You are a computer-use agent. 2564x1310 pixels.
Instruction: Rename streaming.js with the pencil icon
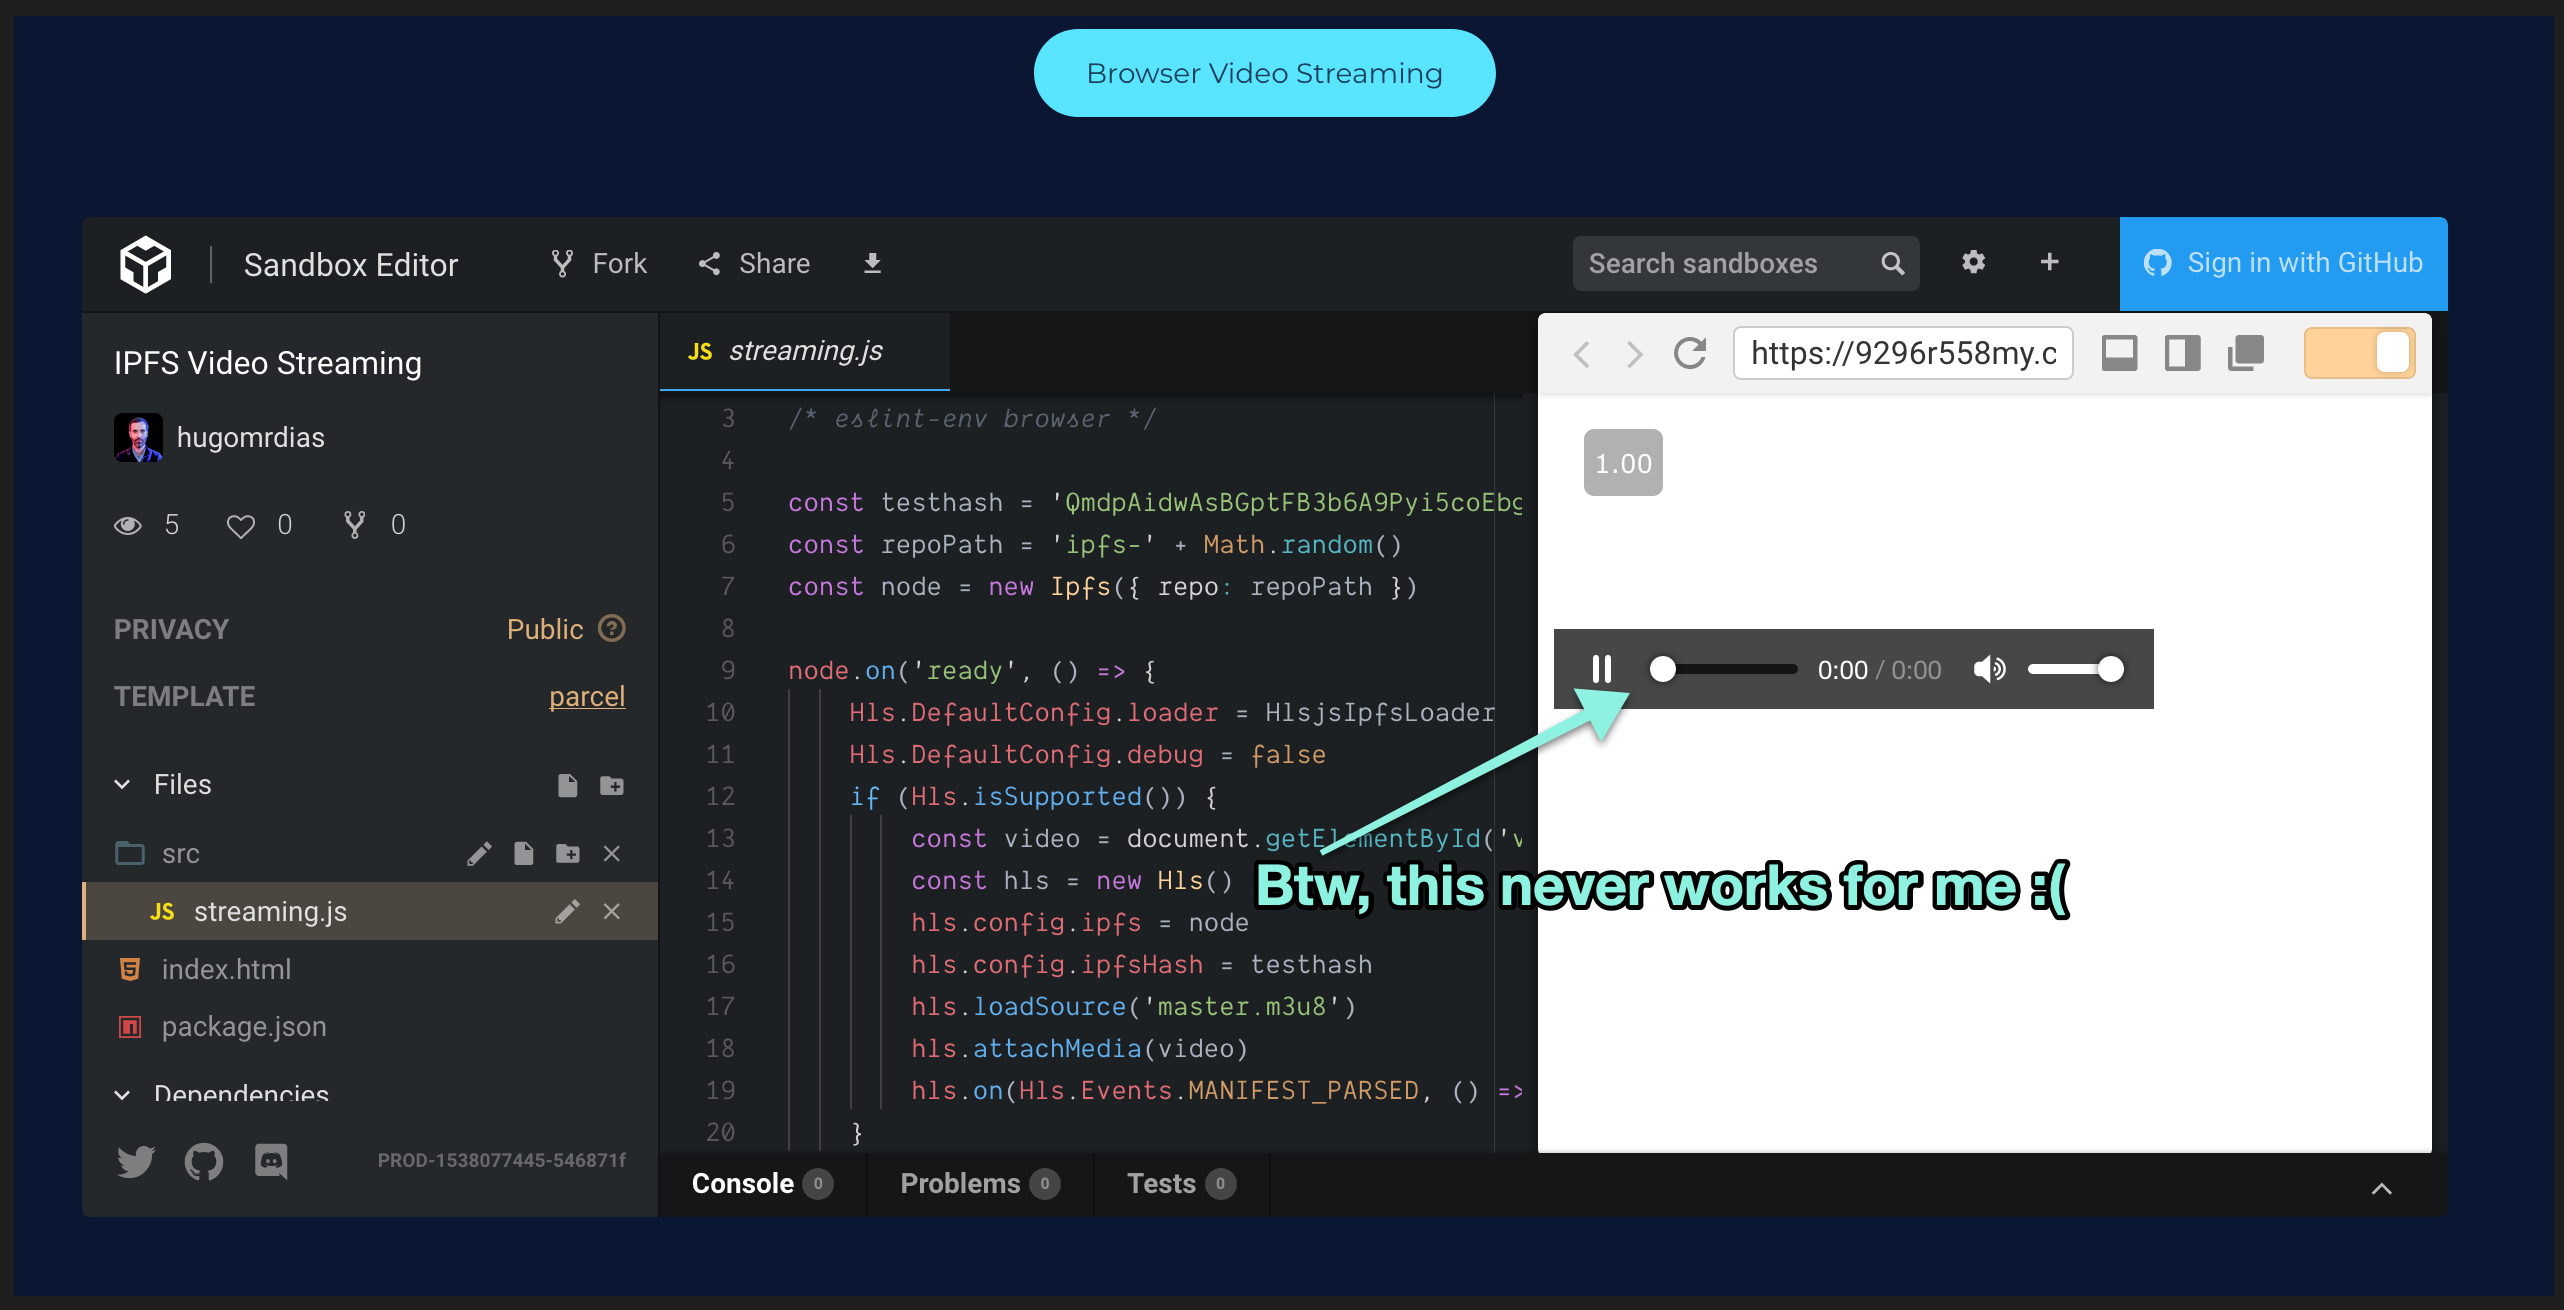(568, 911)
